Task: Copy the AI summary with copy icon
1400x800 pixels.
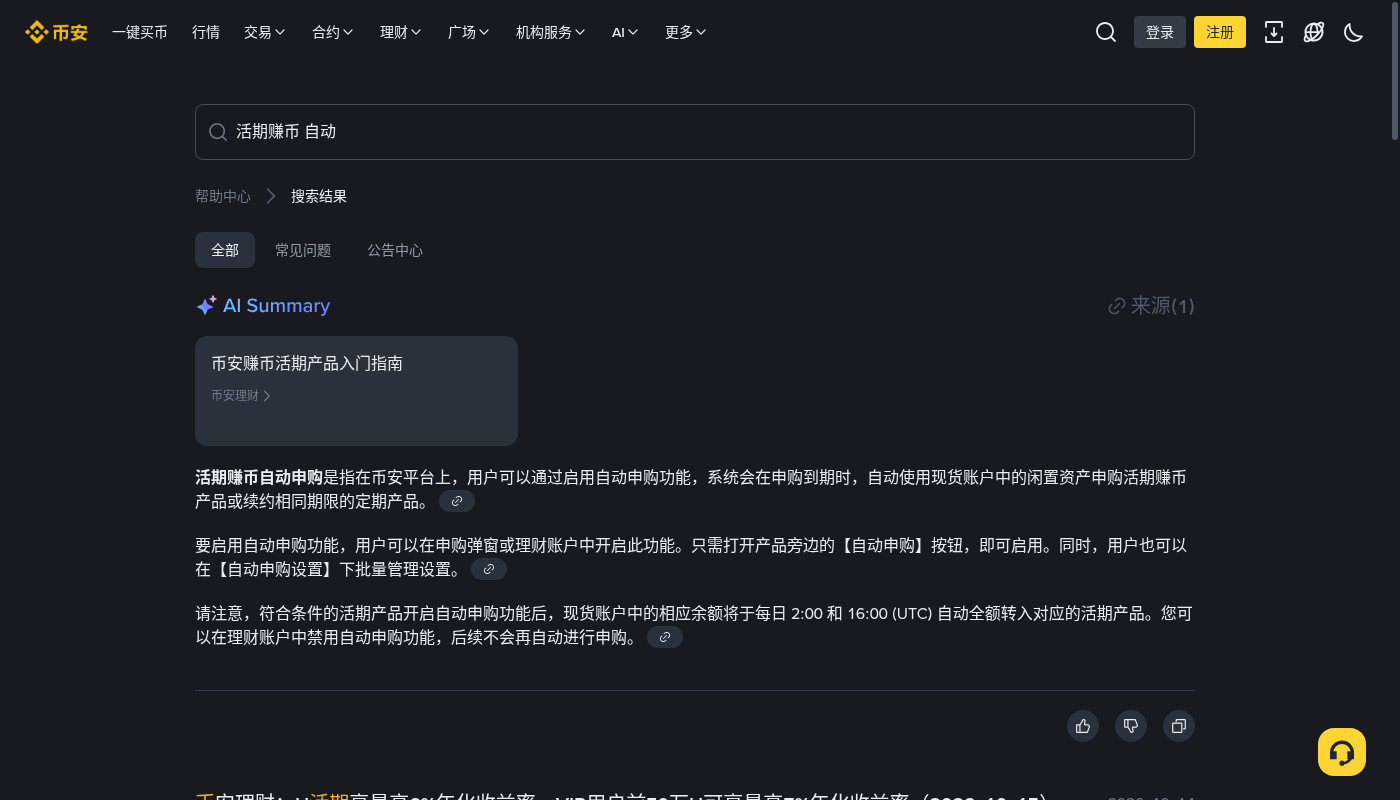Action: (x=1179, y=726)
